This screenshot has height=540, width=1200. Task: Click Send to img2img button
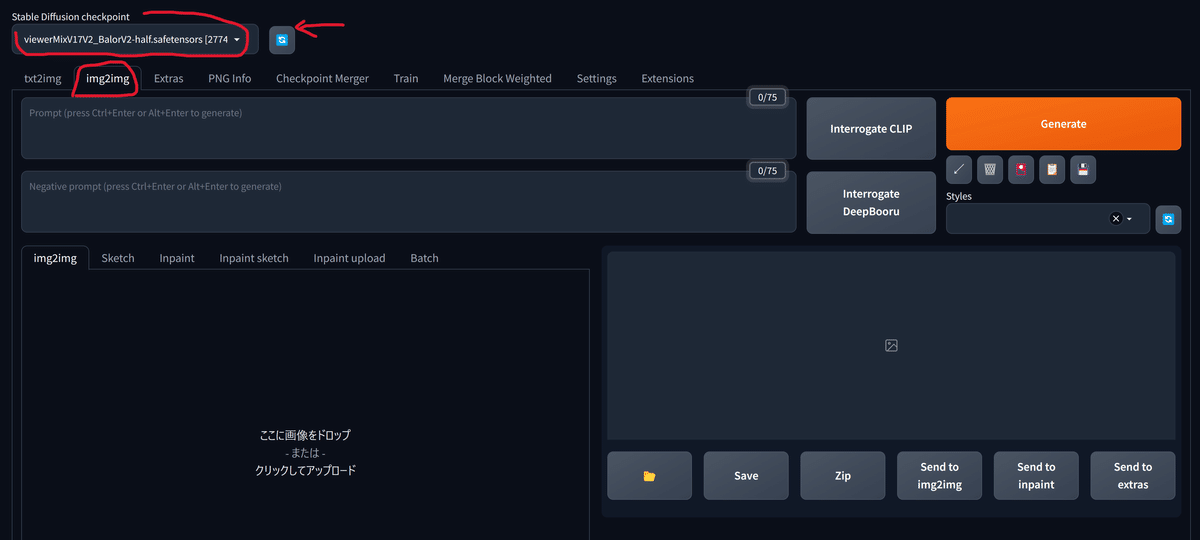point(939,476)
